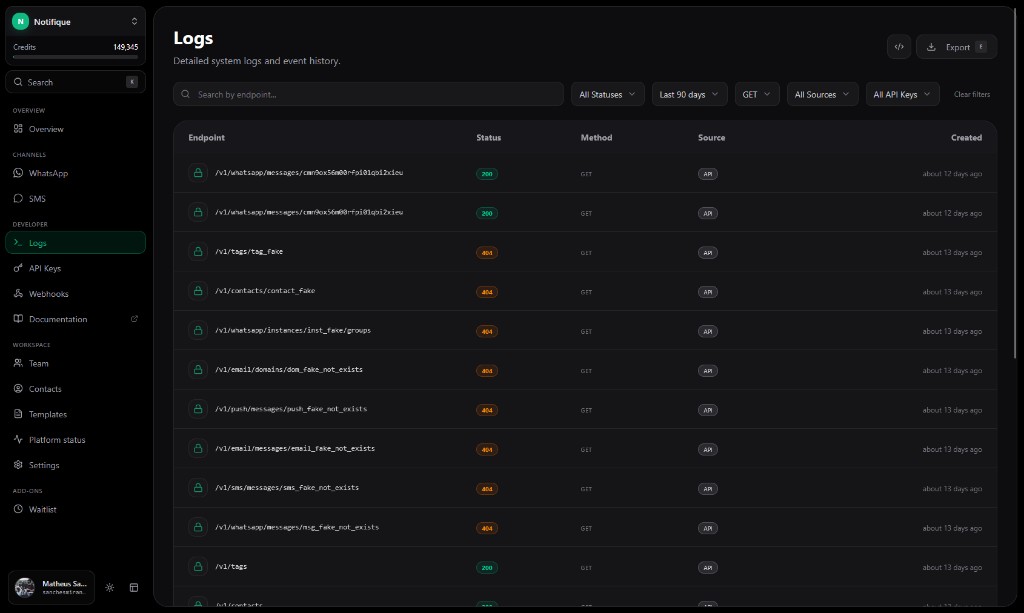This screenshot has width=1024, height=613.
Task: Open the All Statuses filter dropdown
Action: point(606,94)
